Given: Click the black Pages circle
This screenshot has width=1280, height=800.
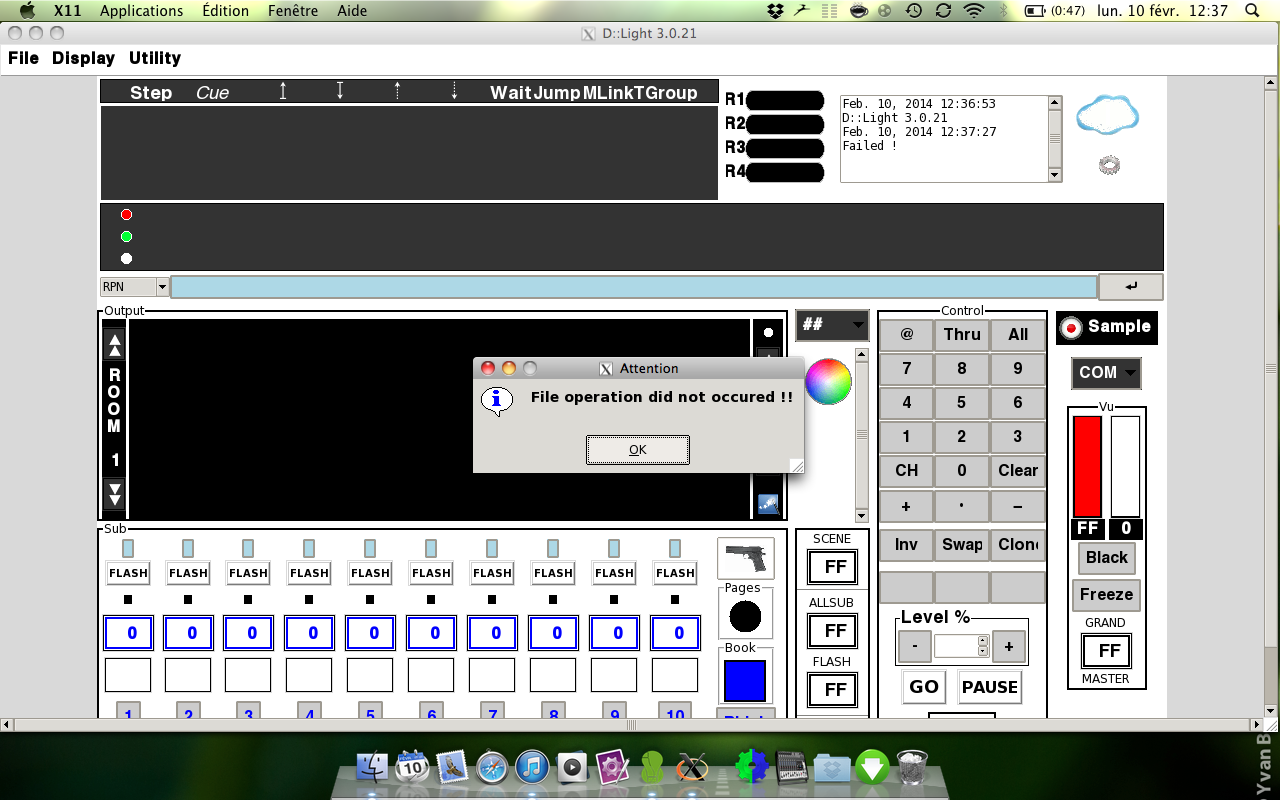Looking at the screenshot, I should pos(745,616).
